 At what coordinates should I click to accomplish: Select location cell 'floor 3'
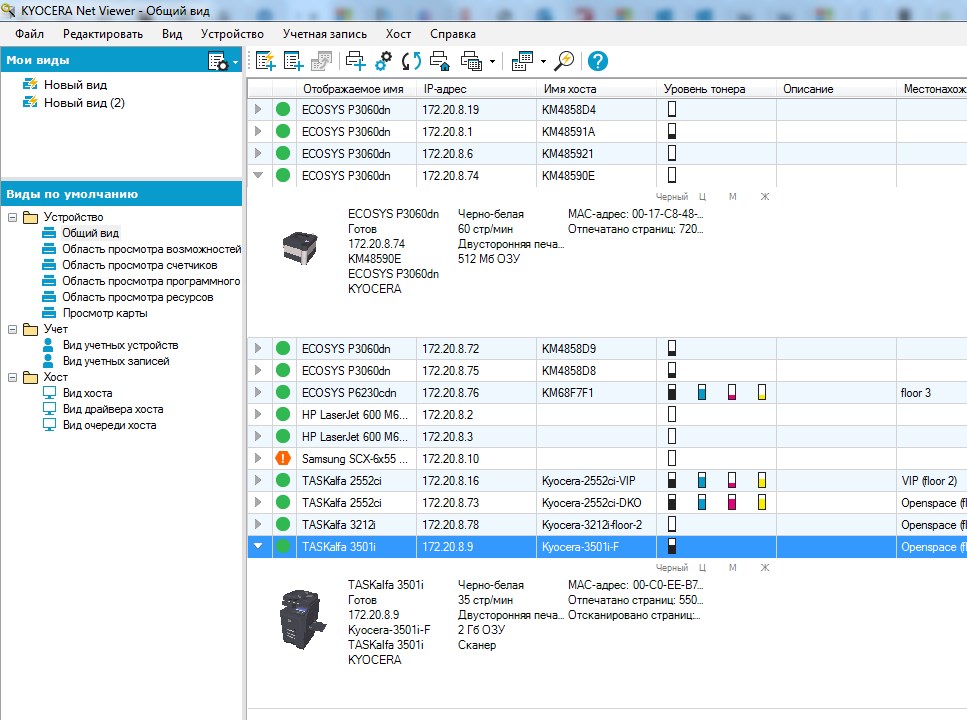(x=931, y=392)
